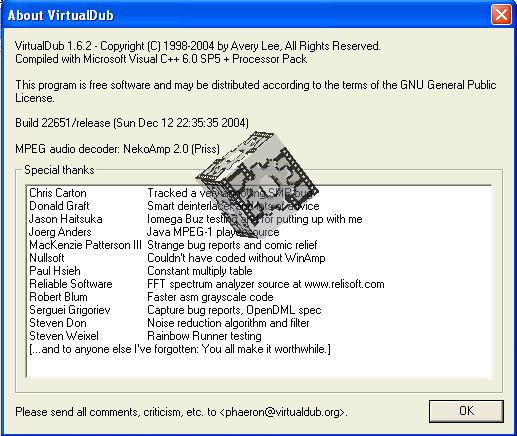
Task: Click the OK button
Action: pyautogui.click(x=466, y=411)
